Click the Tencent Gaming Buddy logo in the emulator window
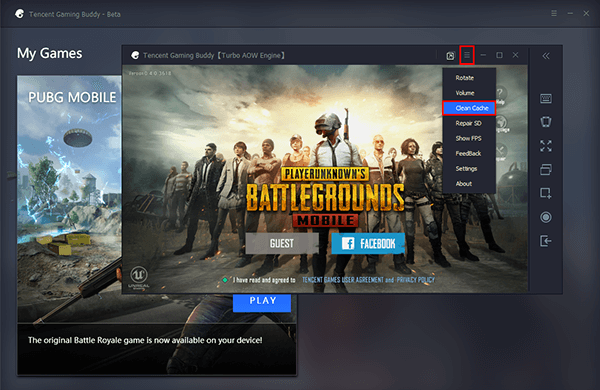Image resolution: width=600 pixels, height=390 pixels. point(135,55)
